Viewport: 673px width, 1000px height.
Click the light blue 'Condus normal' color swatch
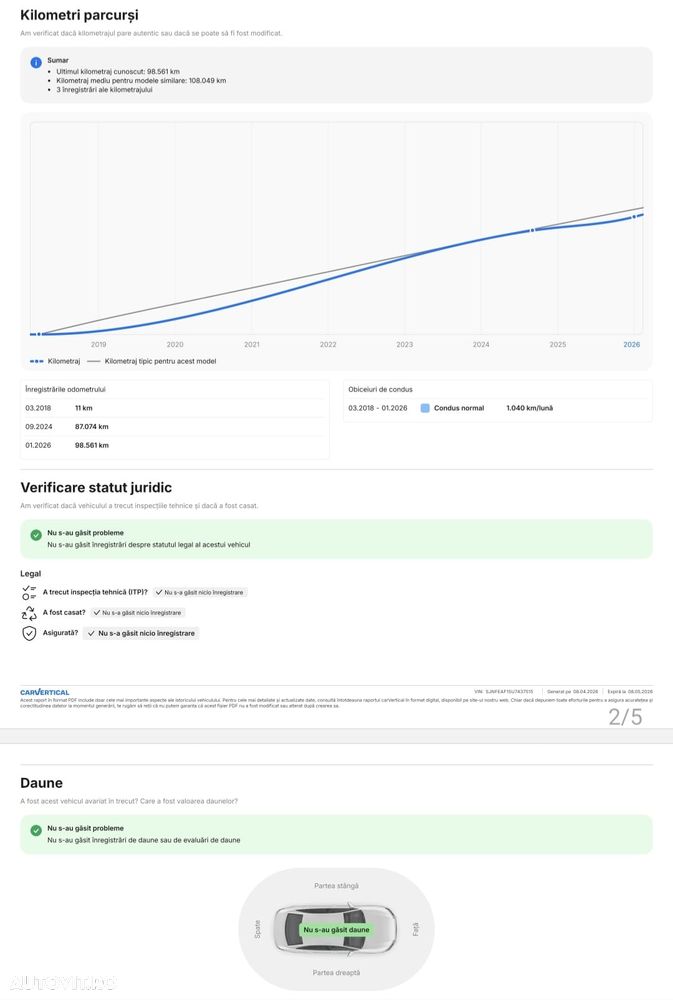coord(425,408)
